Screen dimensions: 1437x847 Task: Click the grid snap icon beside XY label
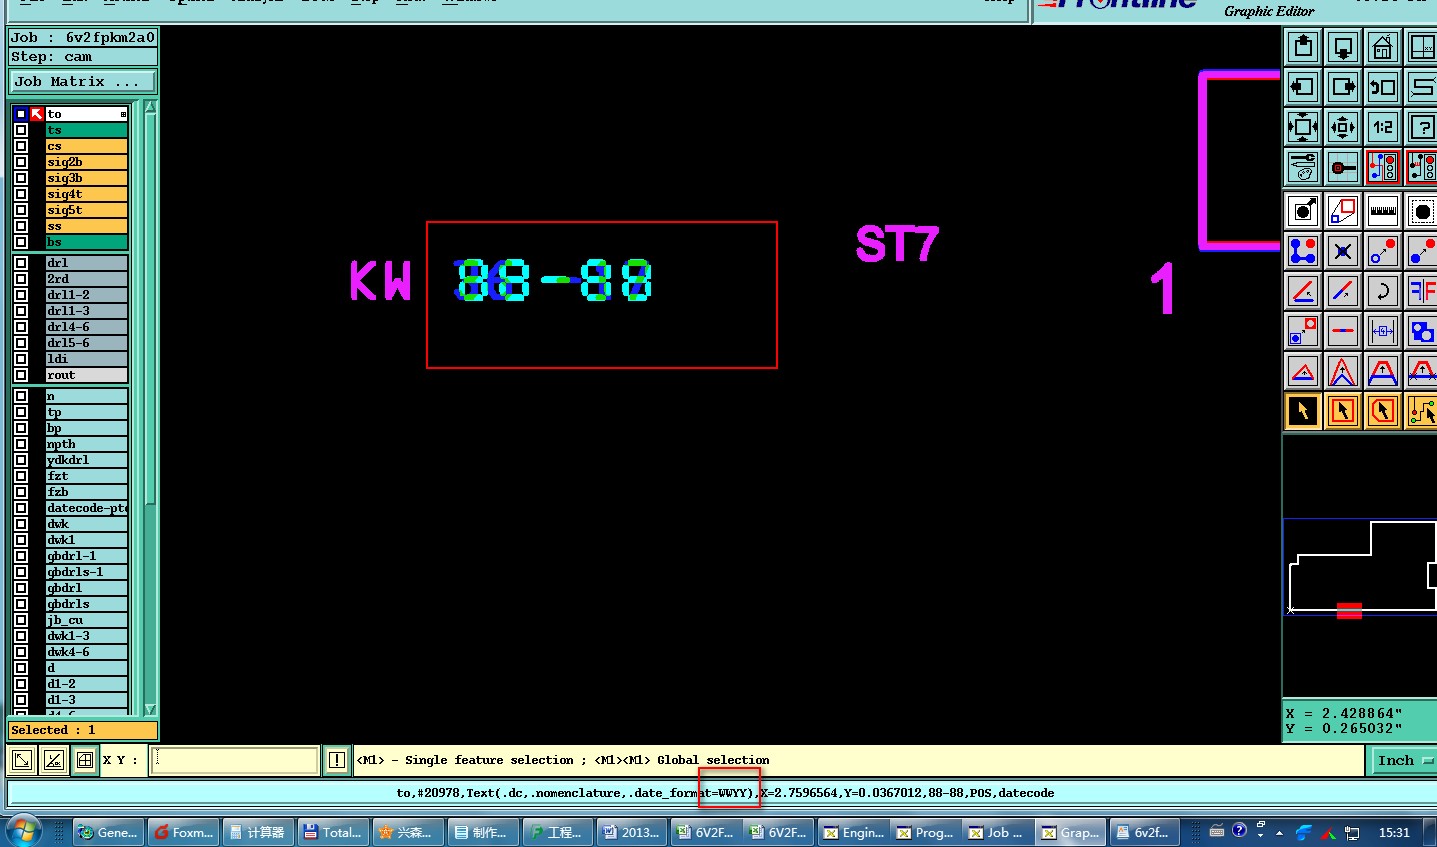pyautogui.click(x=85, y=760)
